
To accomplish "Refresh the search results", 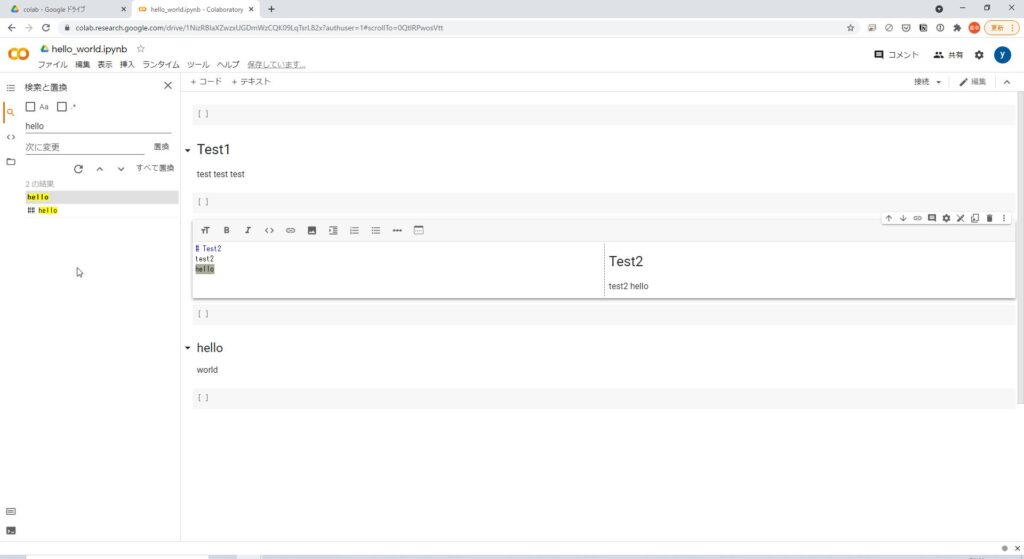I will [78, 168].
